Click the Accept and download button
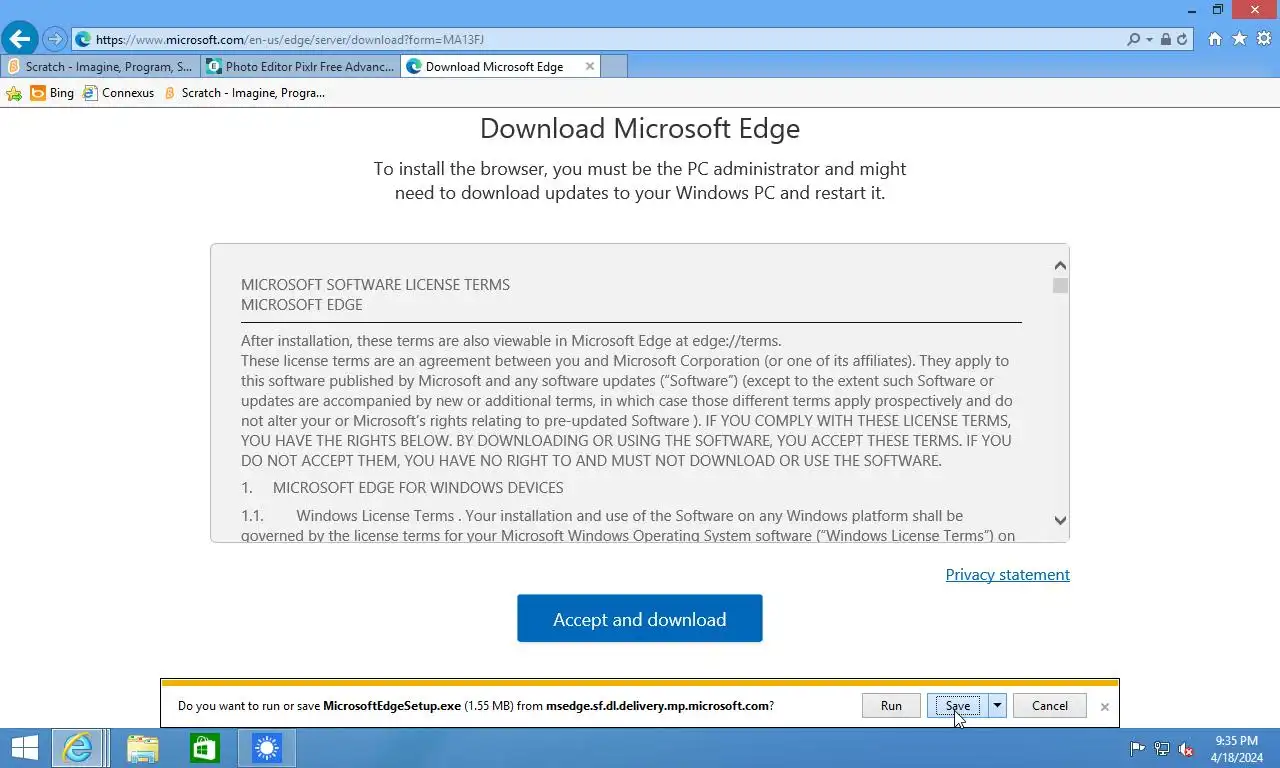 pos(640,619)
